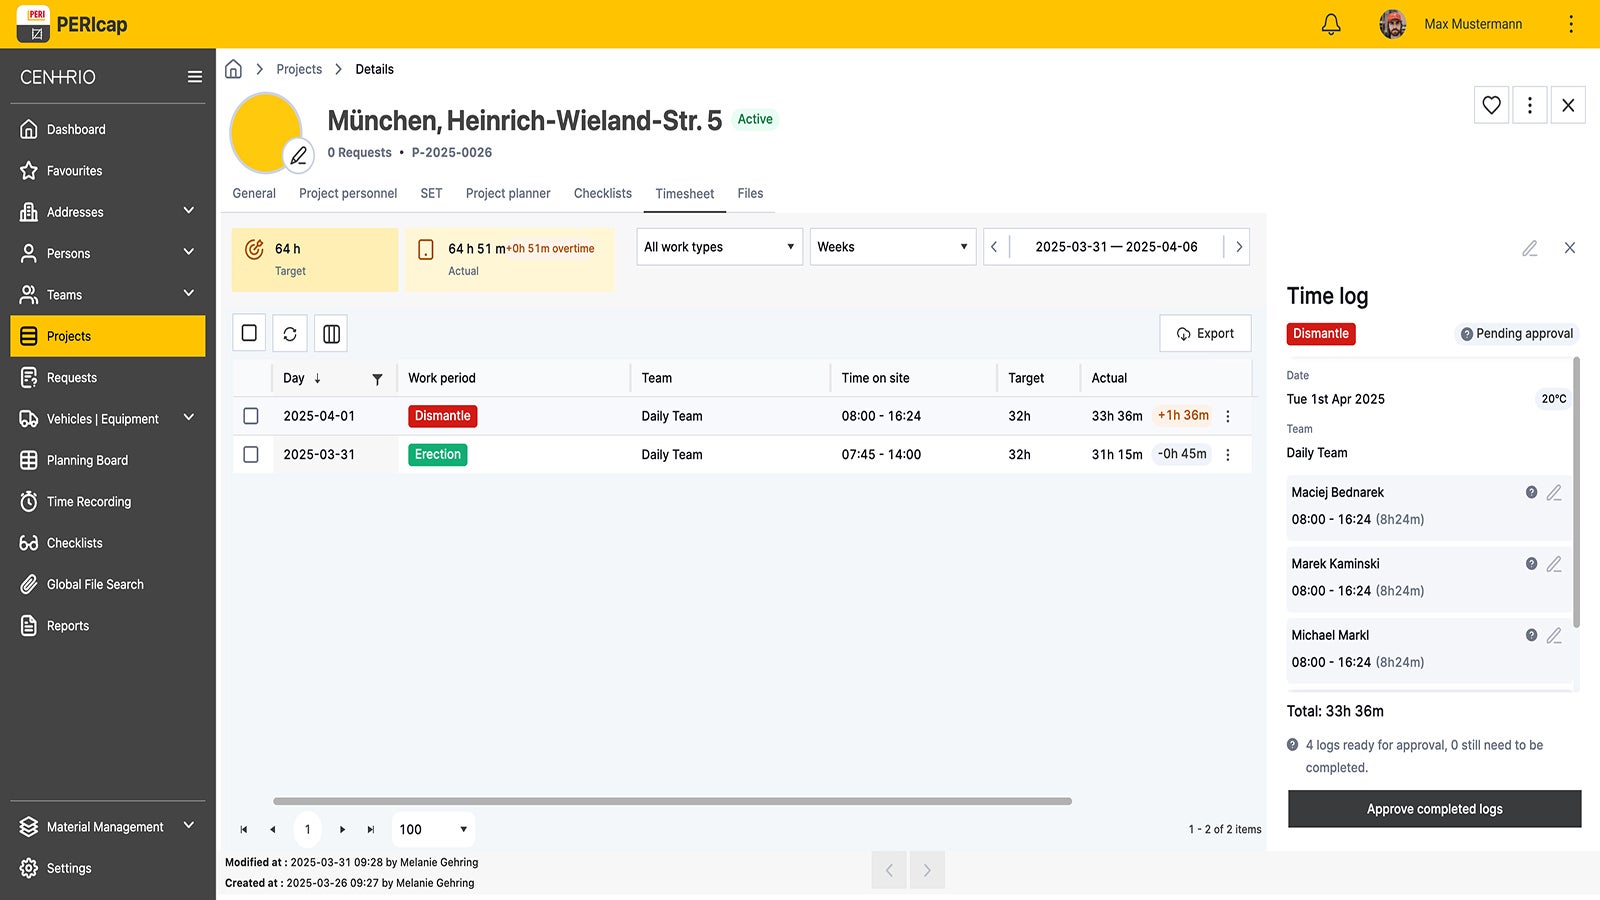Edit Maciej Bednarek's time entry
The width and height of the screenshot is (1600, 900).
1554,493
